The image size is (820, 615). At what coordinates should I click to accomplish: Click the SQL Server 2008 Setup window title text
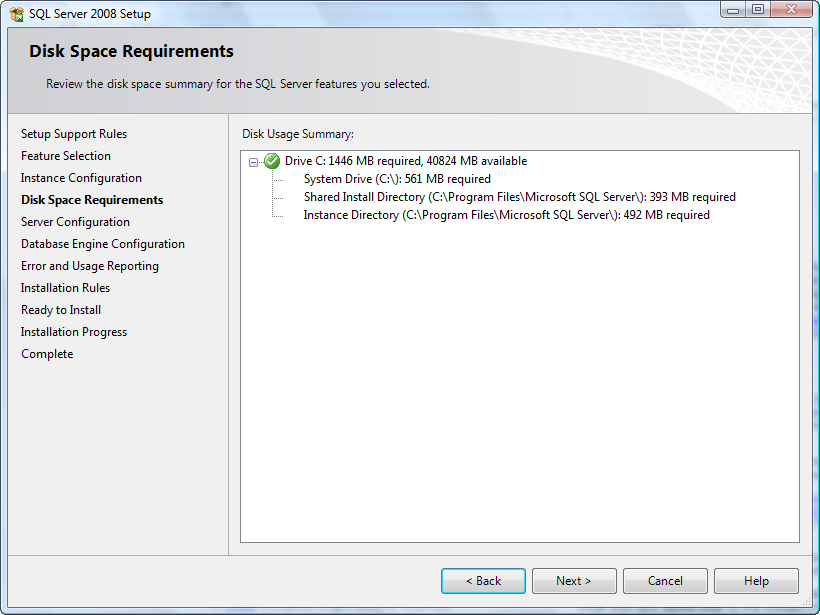tap(90, 14)
